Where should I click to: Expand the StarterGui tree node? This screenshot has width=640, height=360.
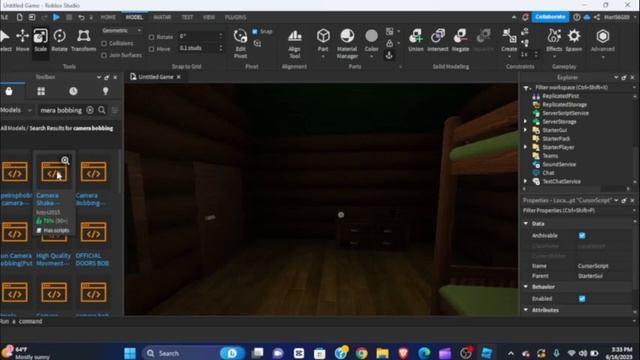coord(526,130)
